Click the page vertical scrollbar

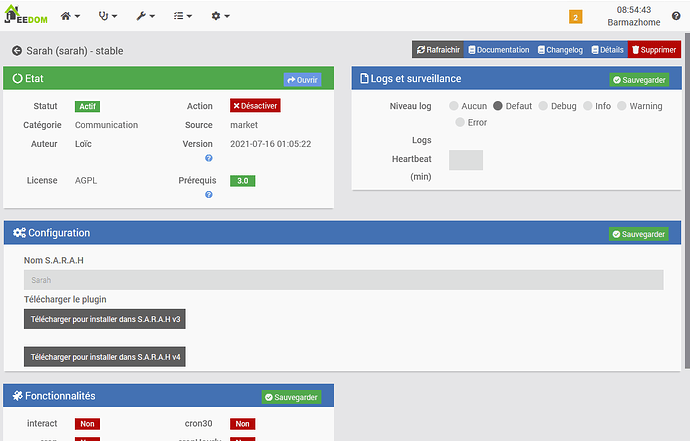pos(687,201)
